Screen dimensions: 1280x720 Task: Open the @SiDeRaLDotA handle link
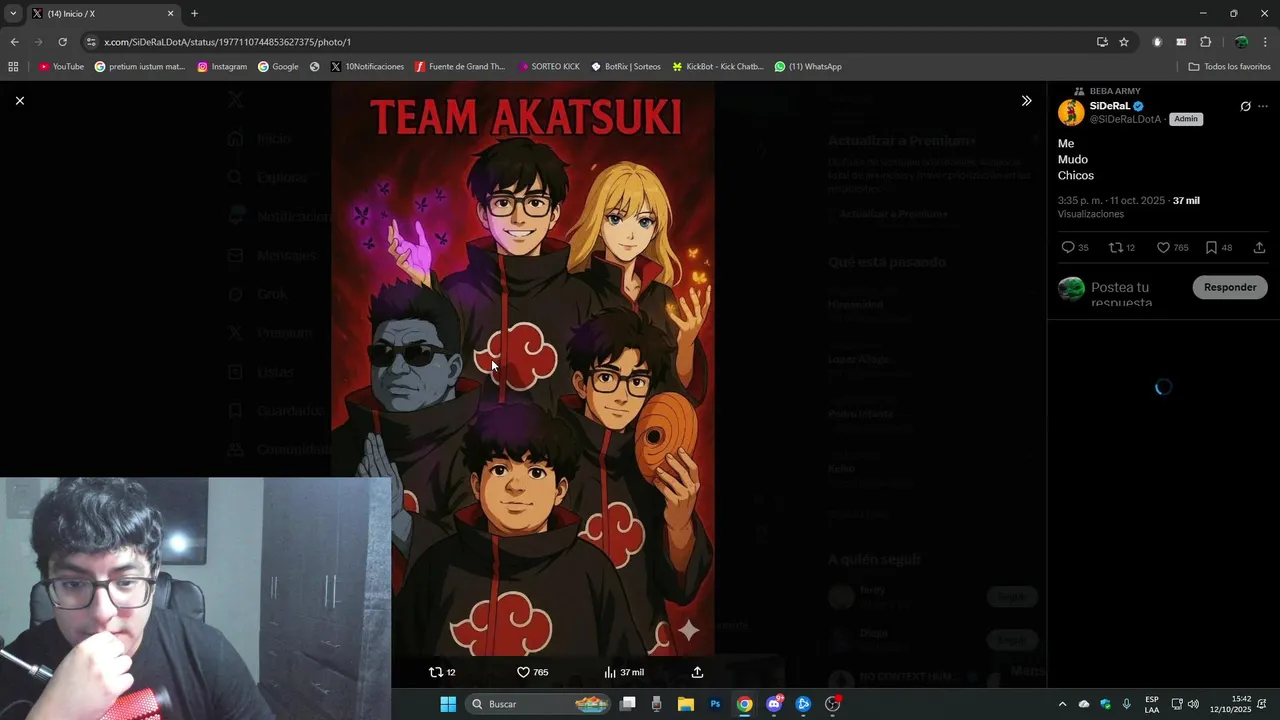coord(1125,119)
